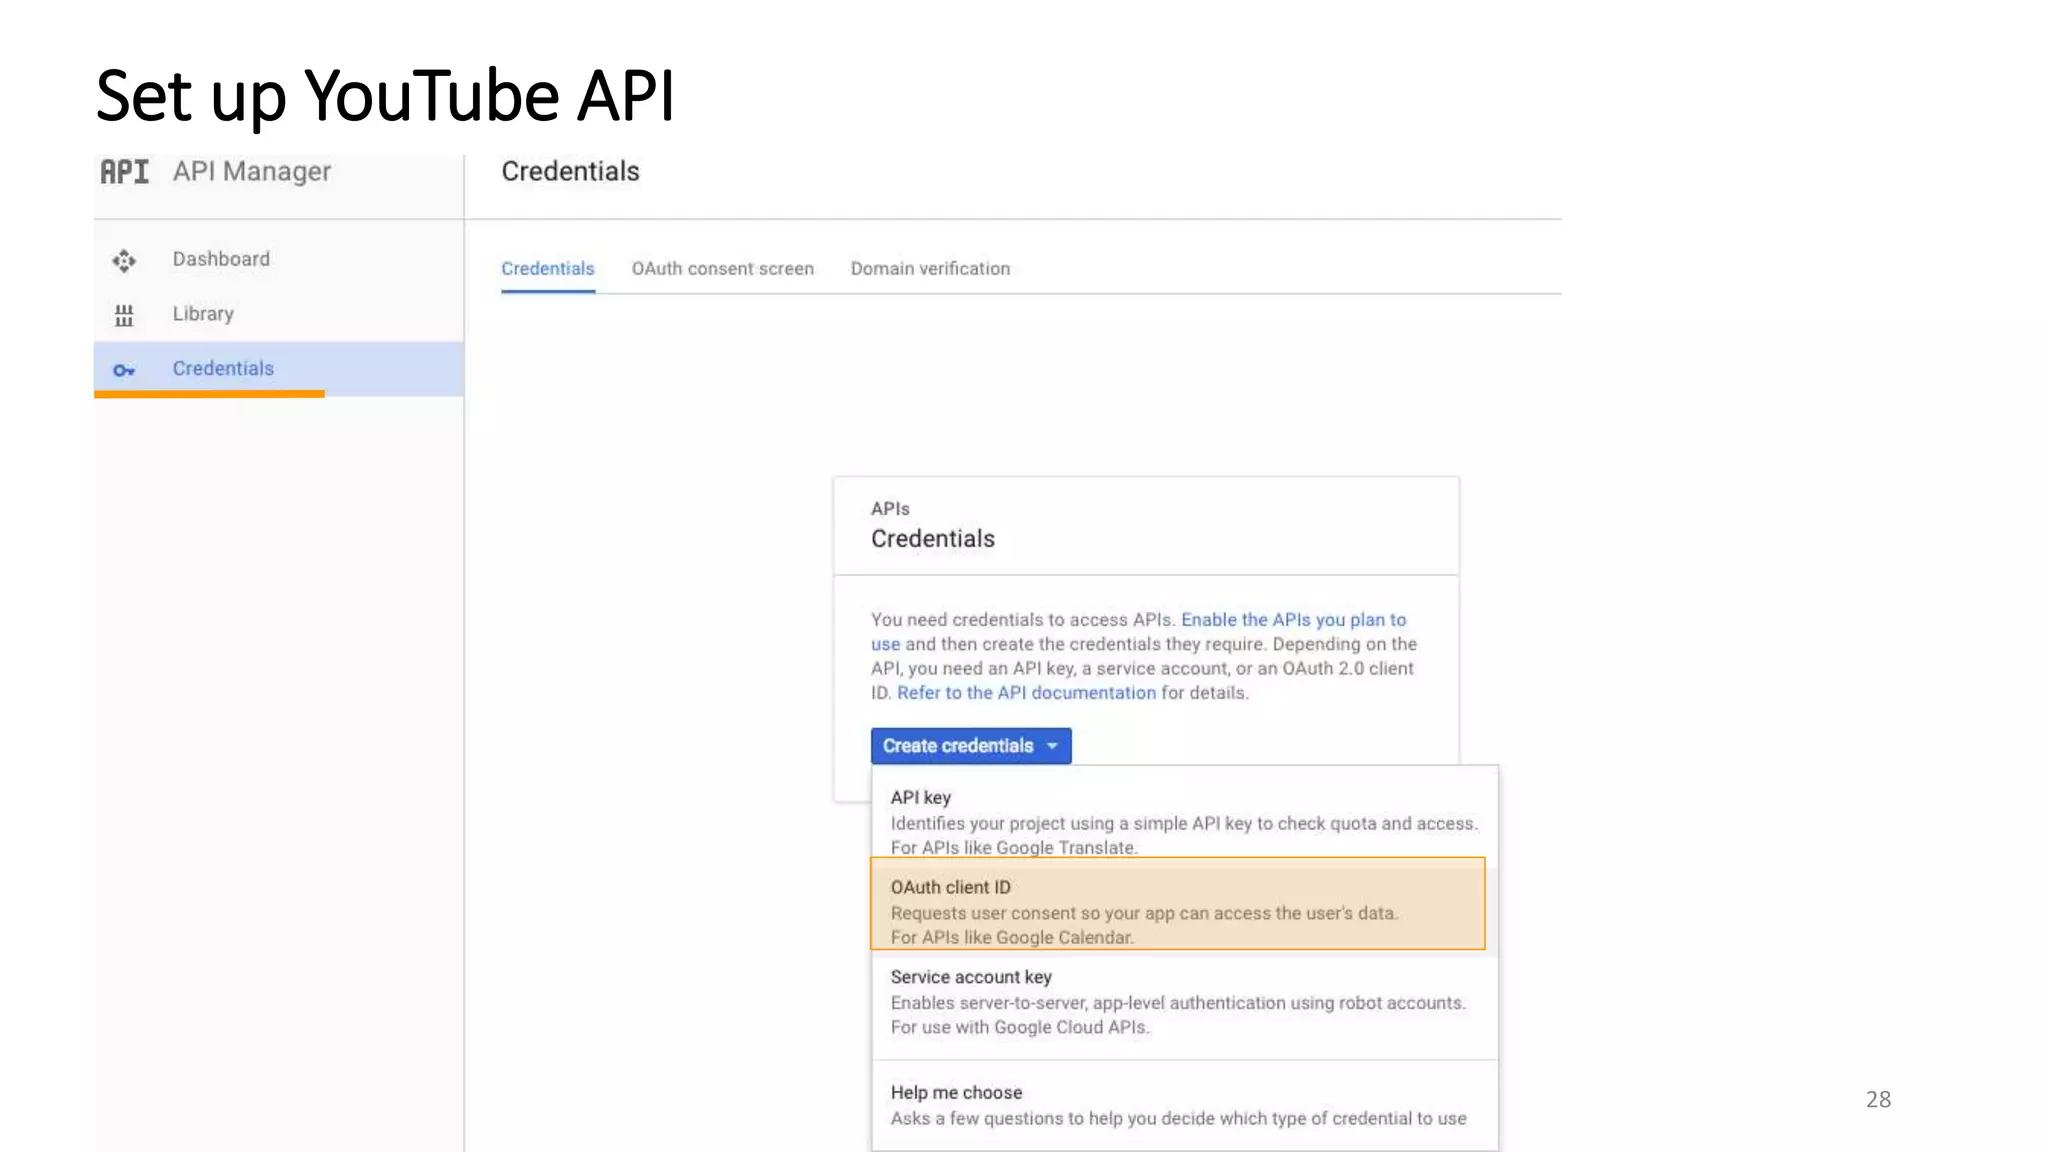
Task: Switch to OAuth consent screen tab
Action: click(723, 269)
